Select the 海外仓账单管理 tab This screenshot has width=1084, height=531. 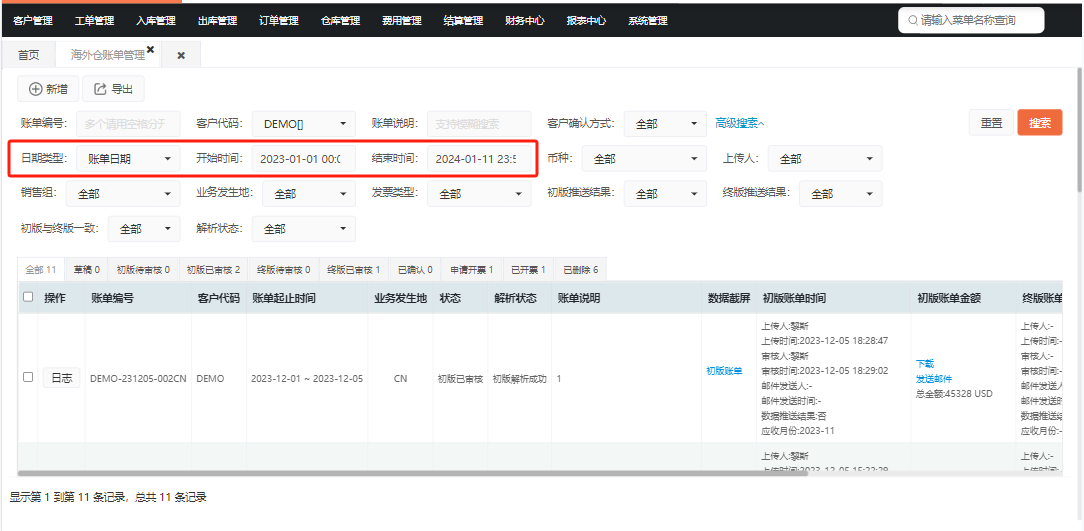click(x=108, y=55)
